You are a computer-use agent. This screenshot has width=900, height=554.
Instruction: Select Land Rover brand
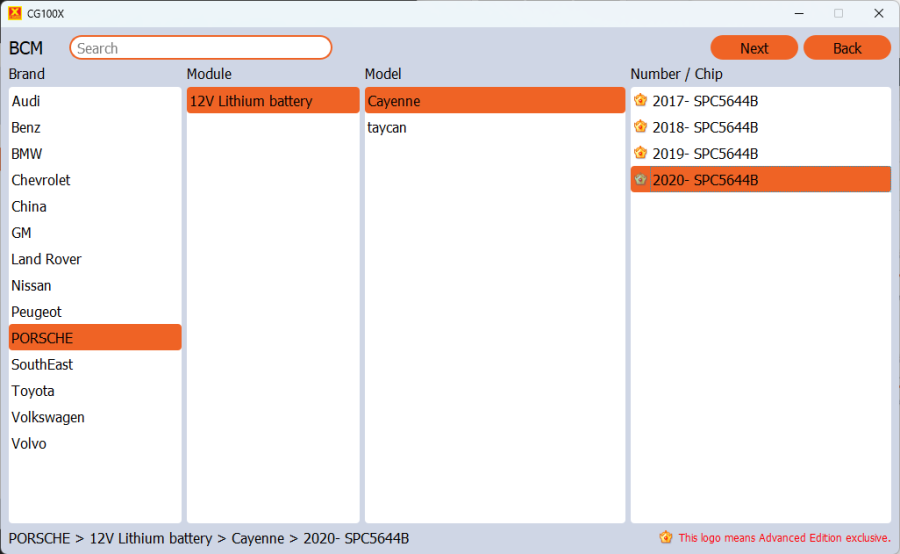[46, 259]
